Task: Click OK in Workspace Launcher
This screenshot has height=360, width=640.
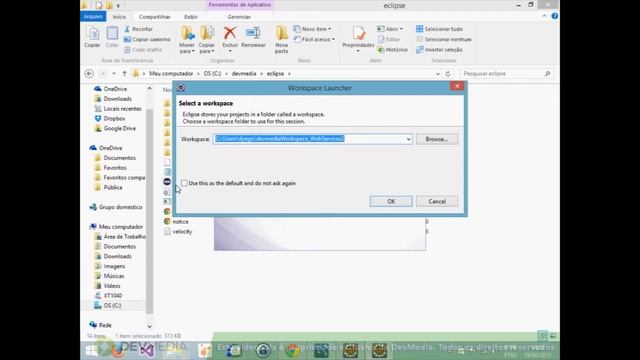Action: click(391, 201)
